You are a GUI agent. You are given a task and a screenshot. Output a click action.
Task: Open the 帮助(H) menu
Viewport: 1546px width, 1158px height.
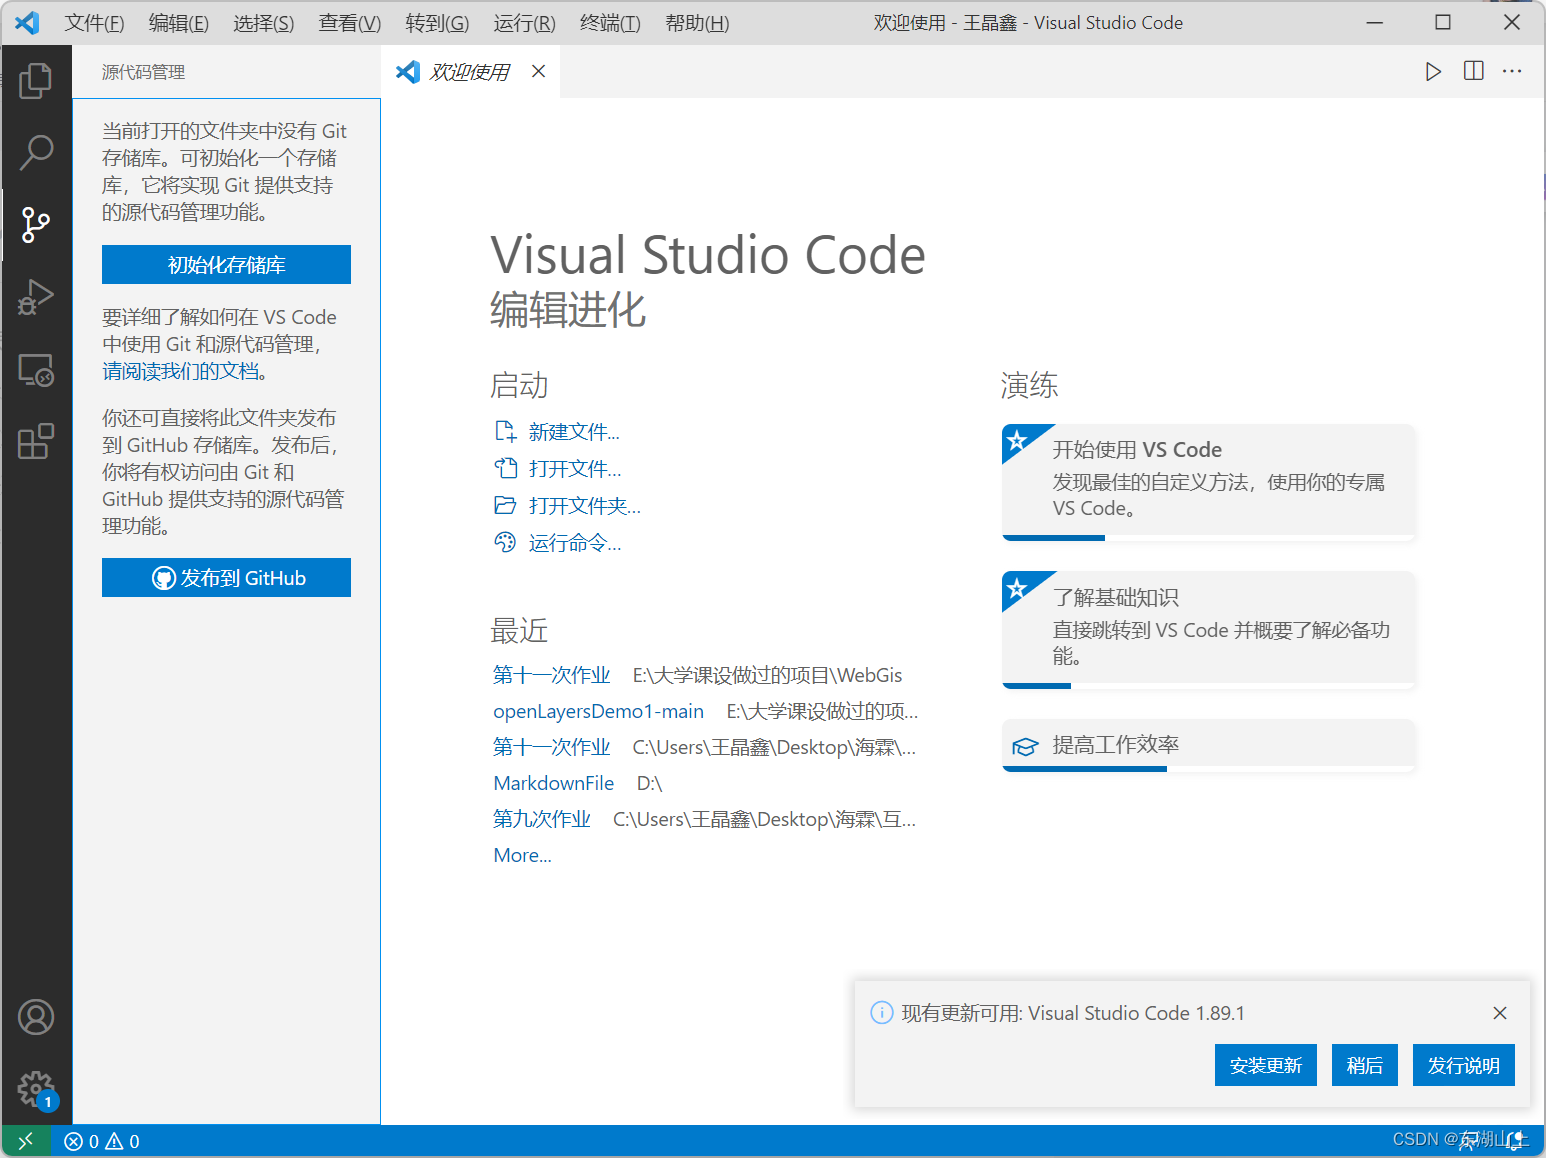point(697,23)
